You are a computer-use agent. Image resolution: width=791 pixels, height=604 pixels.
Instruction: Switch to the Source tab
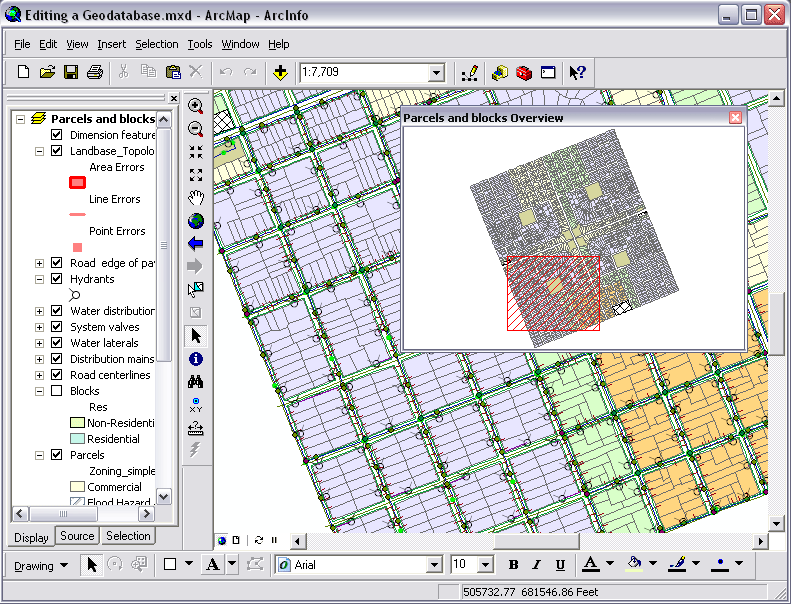[77, 536]
